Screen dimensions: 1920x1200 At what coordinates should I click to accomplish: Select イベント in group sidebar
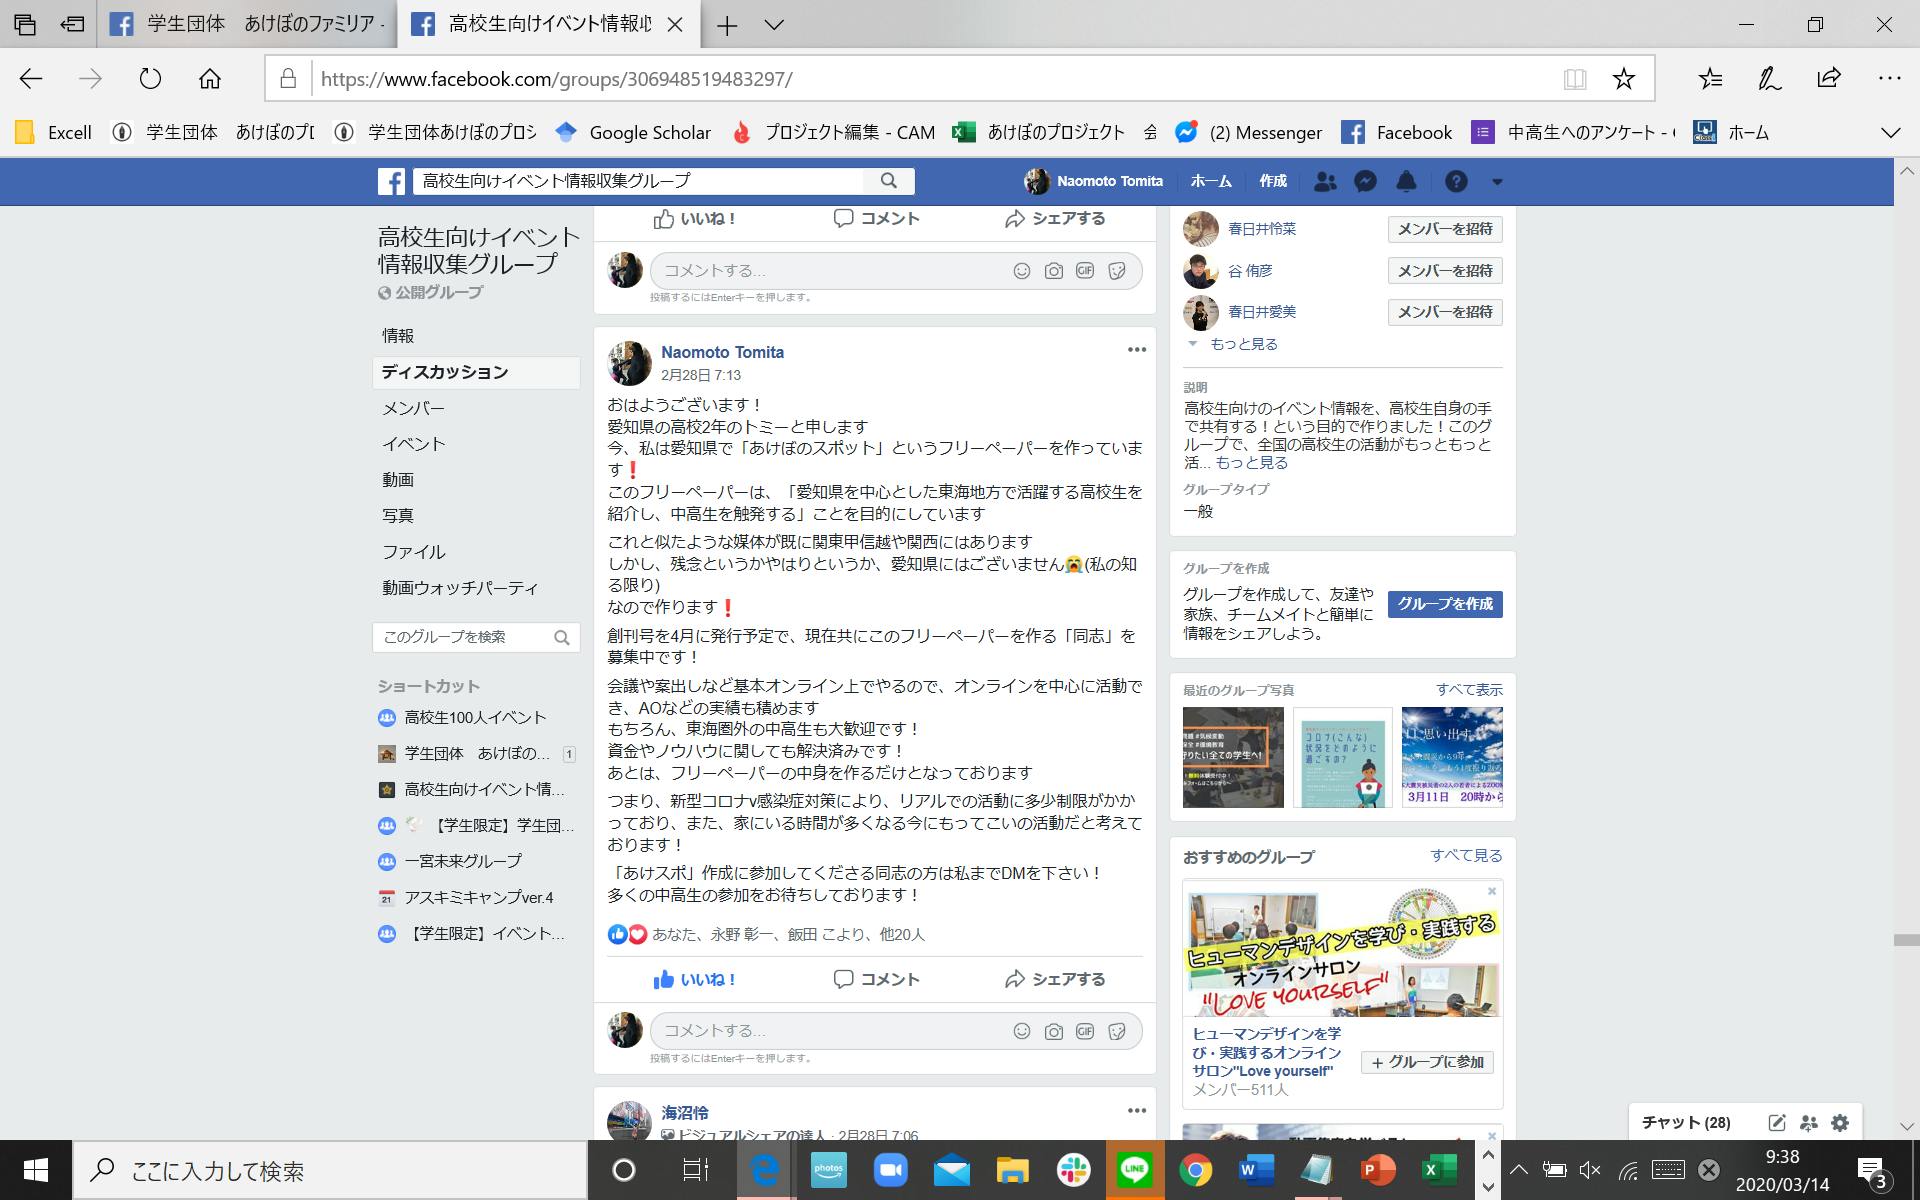point(413,444)
